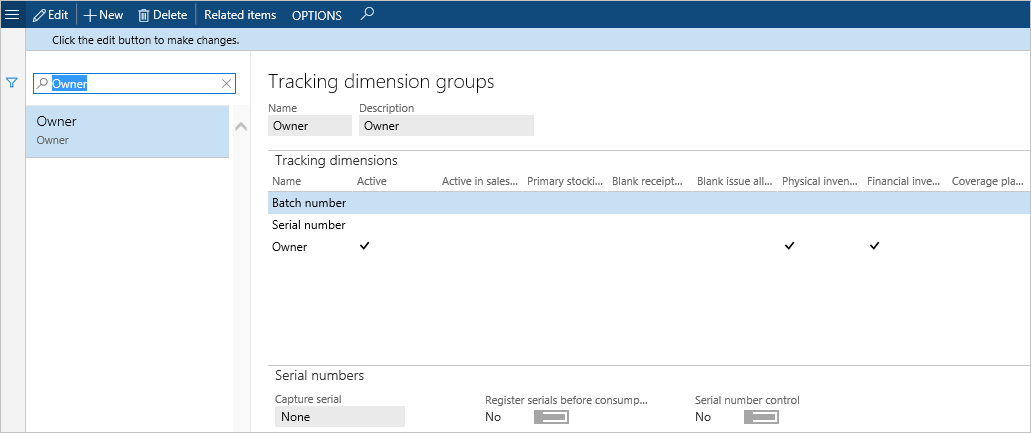1031x433 pixels.
Task: Collapse the Serial numbers section
Action: (319, 376)
